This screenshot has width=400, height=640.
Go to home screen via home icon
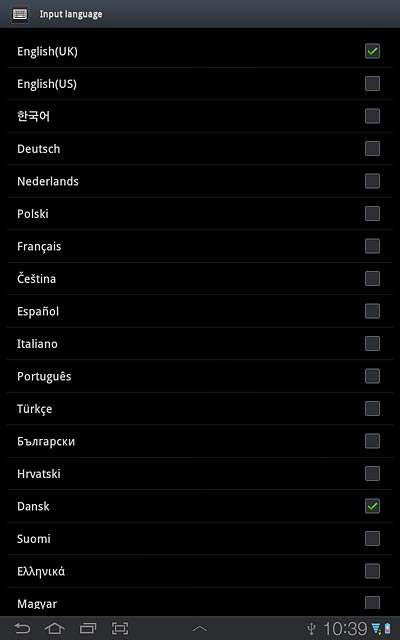tap(55, 628)
